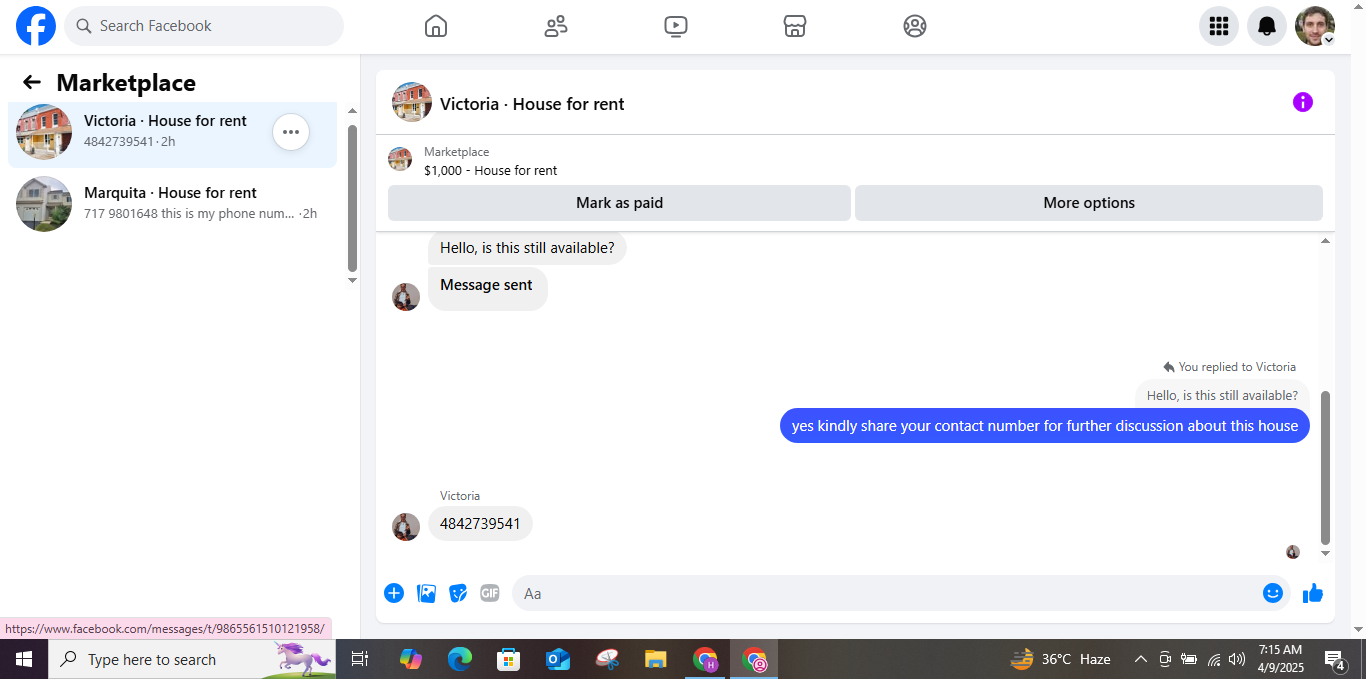The height and width of the screenshot is (679, 1366).
Task: Open the volume icon in system tray
Action: pyautogui.click(x=1237, y=659)
